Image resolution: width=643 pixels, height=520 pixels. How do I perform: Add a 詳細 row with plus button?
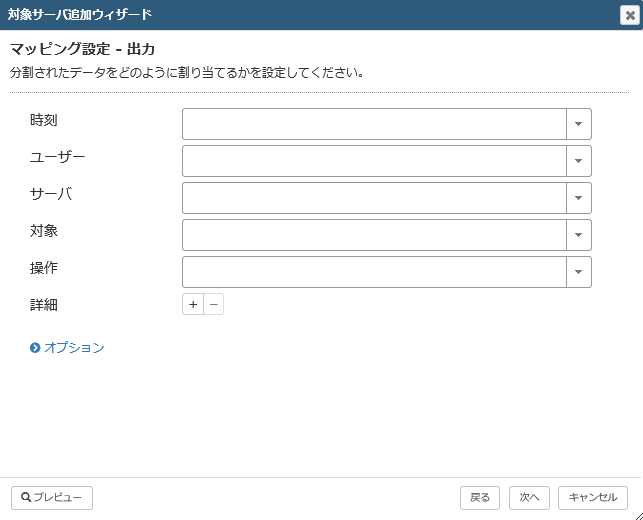pos(193,304)
